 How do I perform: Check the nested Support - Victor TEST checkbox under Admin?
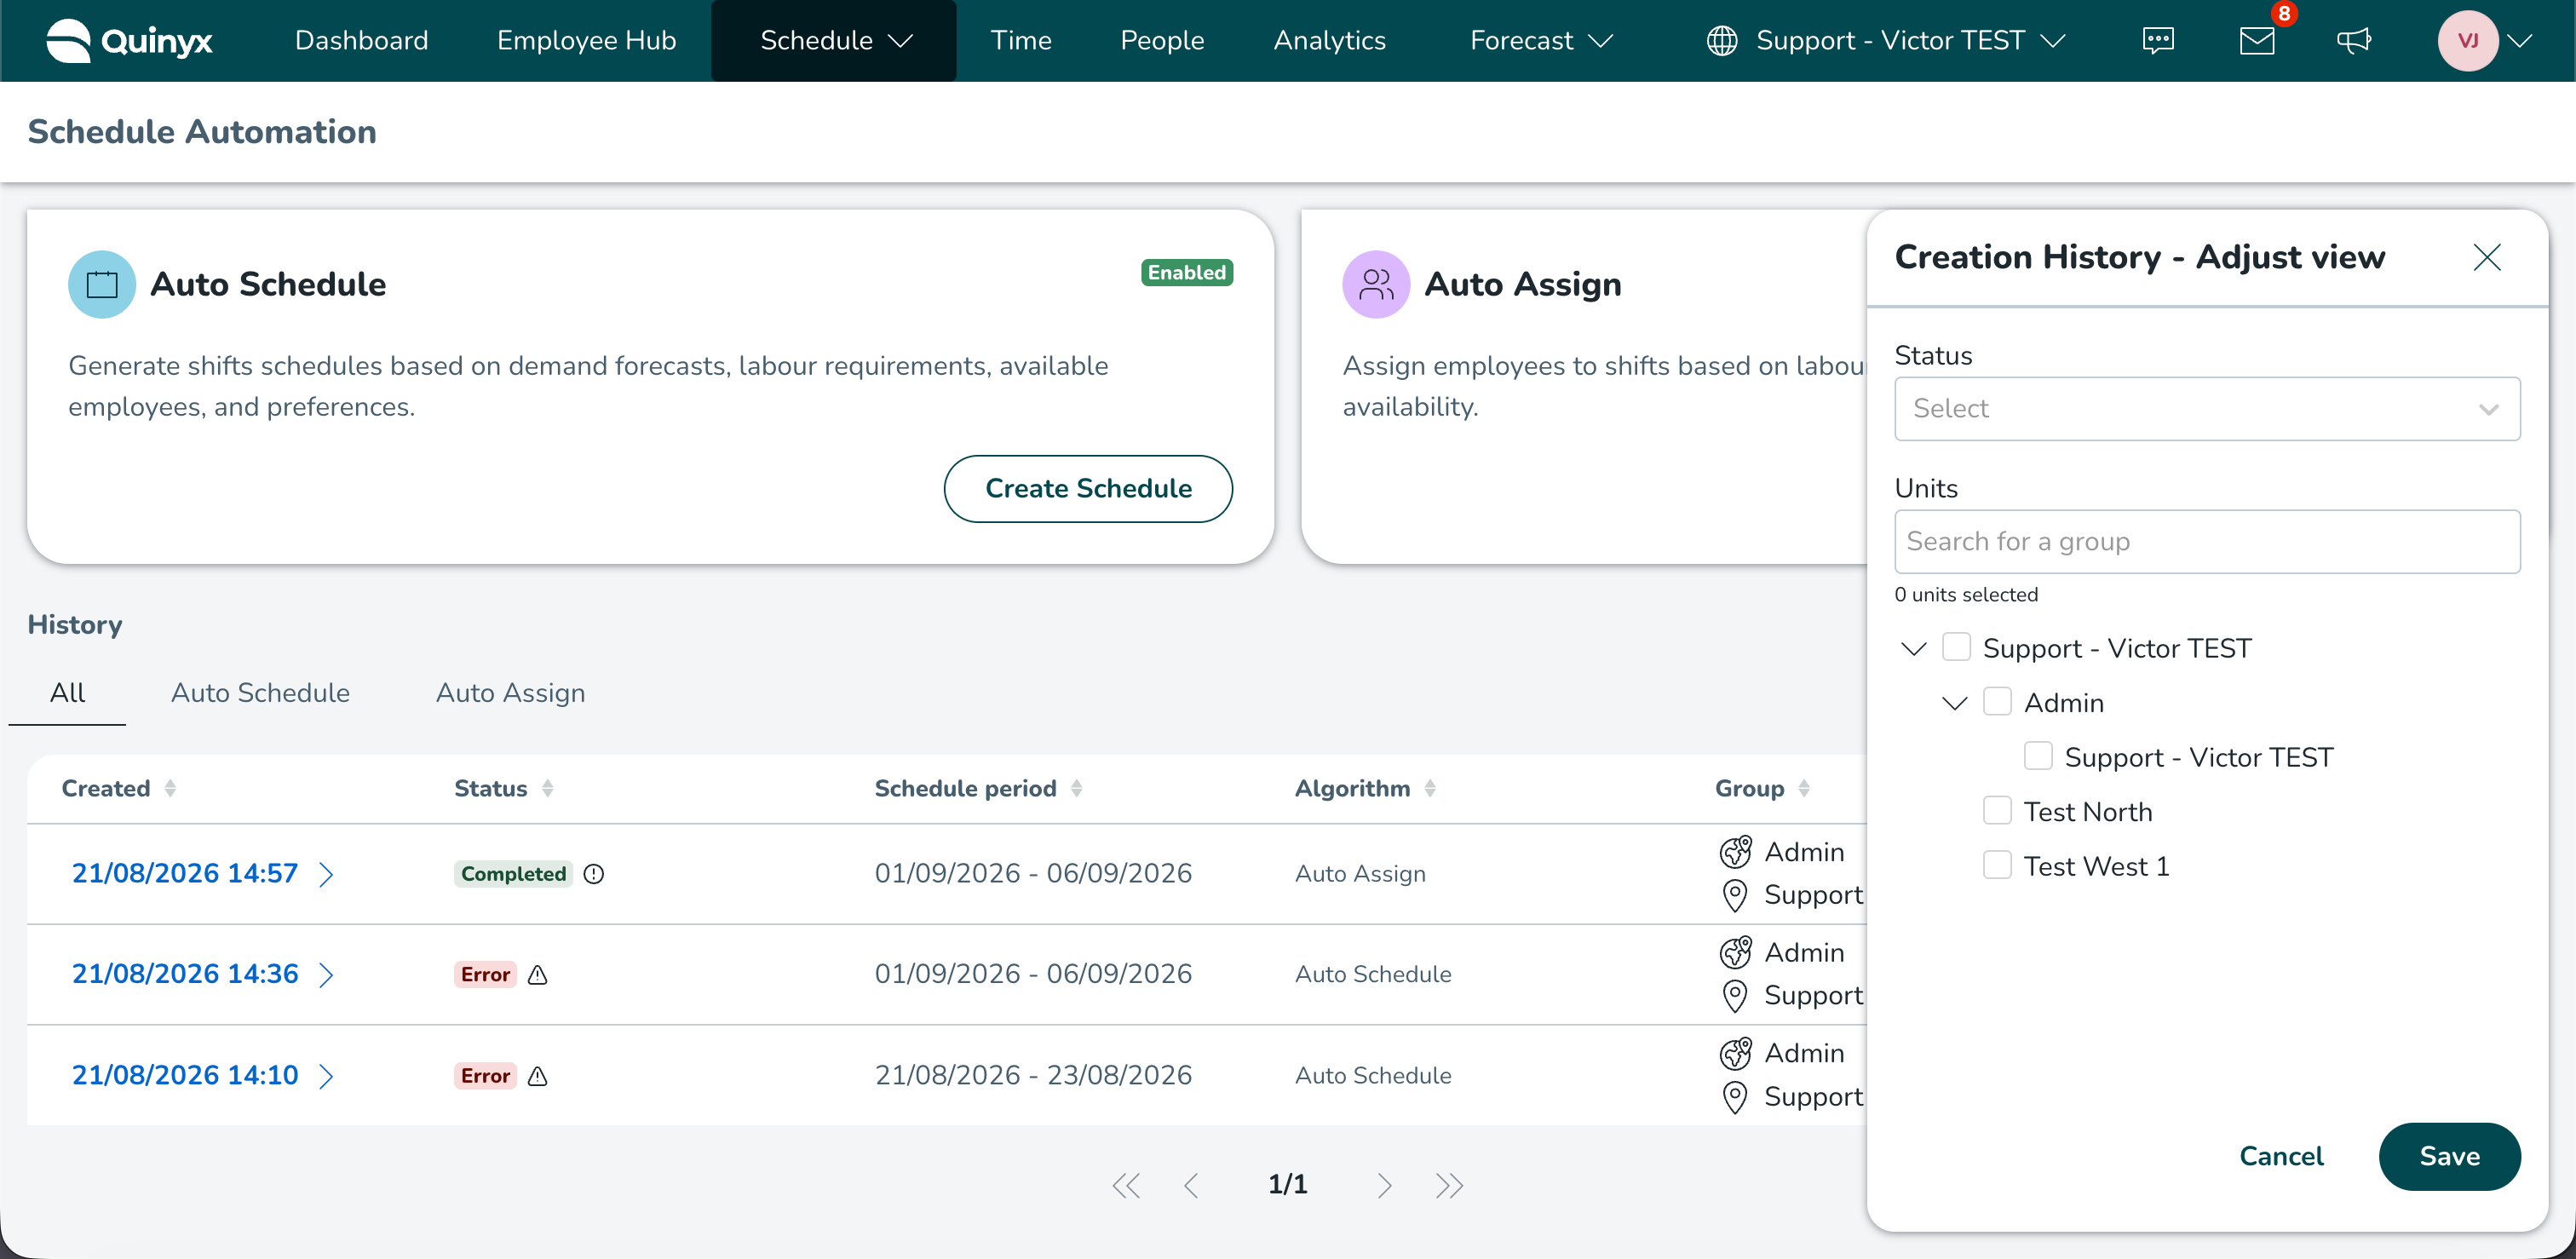(2038, 756)
